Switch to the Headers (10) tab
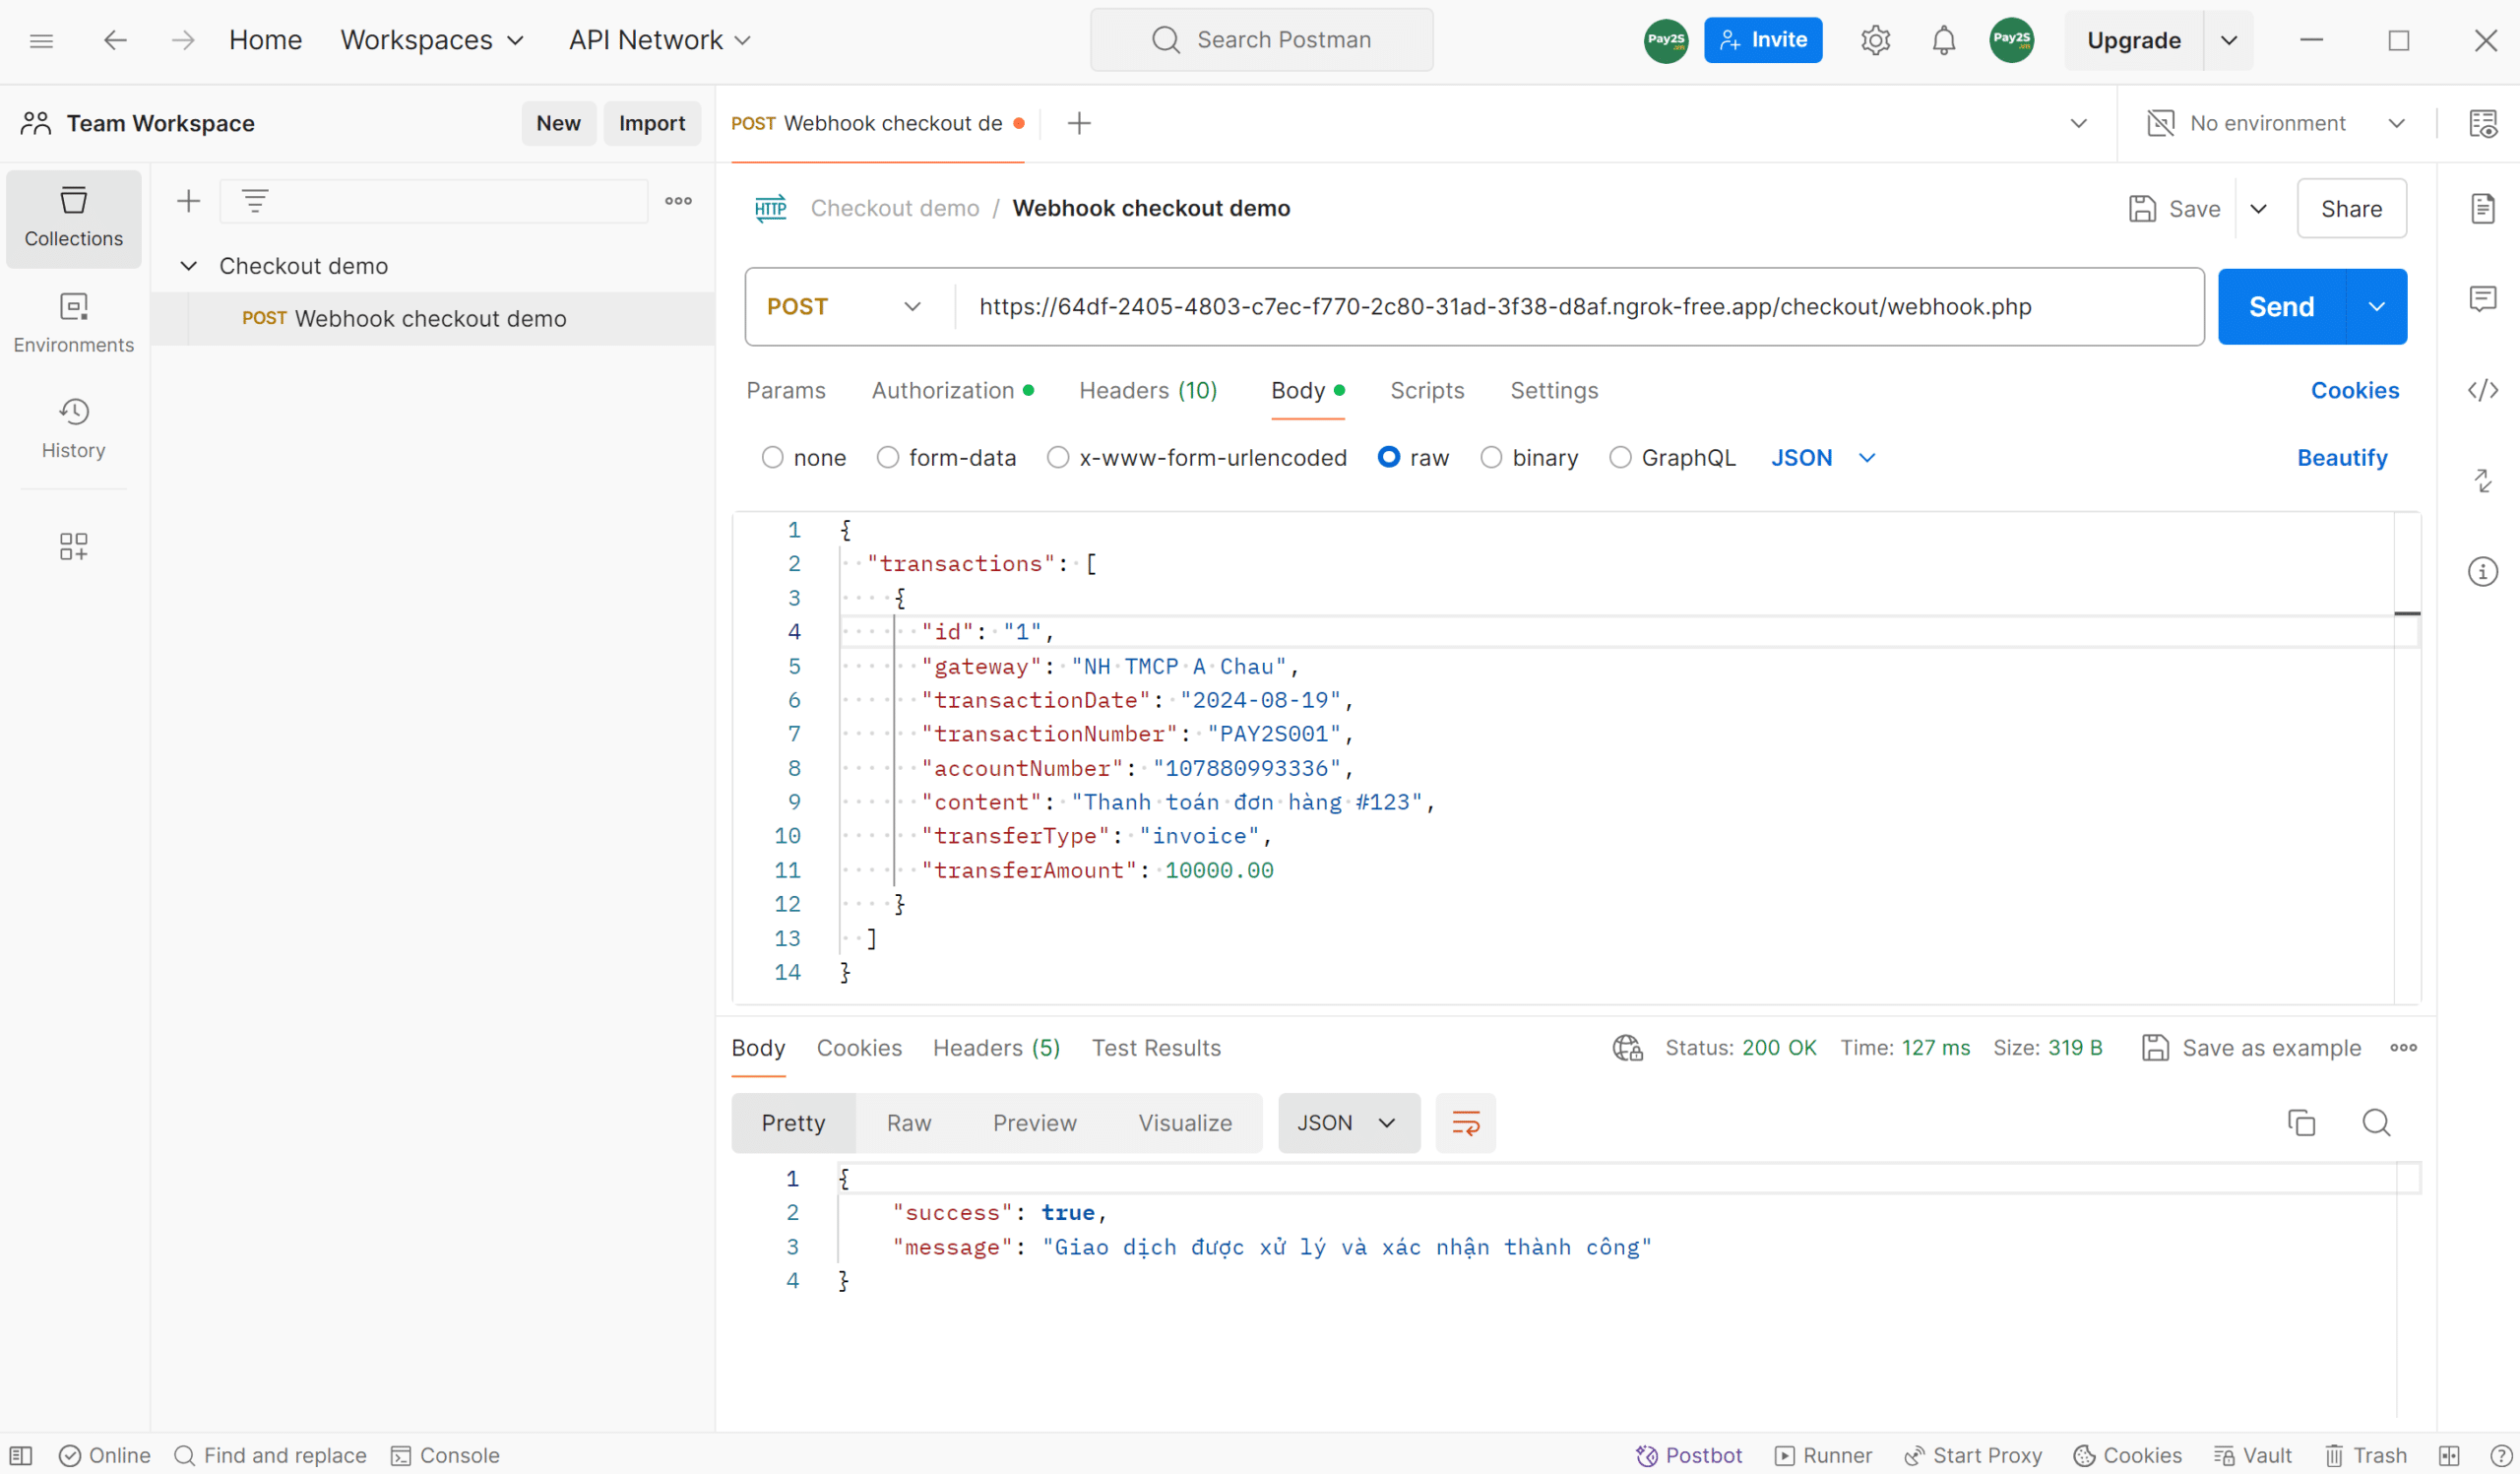Screen dimensions: 2520x1474 [1148, 390]
